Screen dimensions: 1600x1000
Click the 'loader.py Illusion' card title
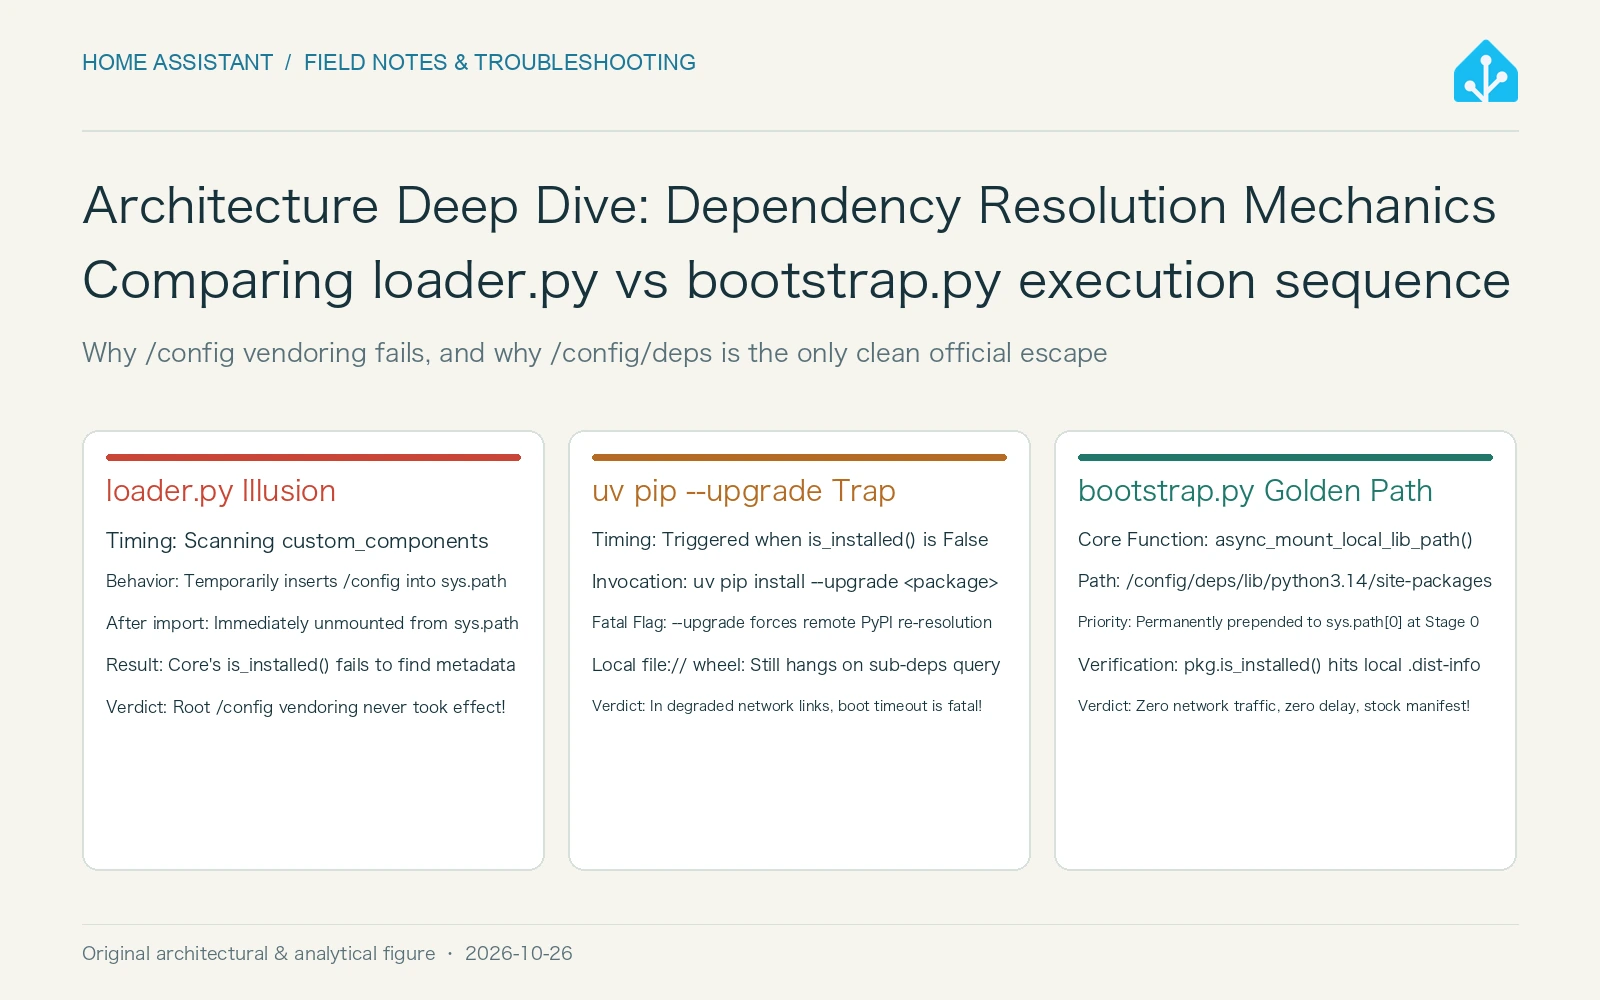(221, 491)
